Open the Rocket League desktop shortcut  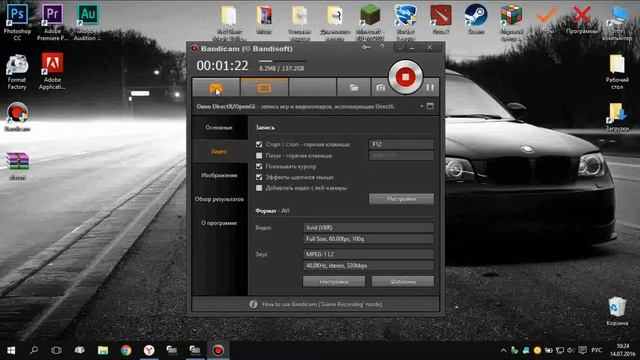405,21
